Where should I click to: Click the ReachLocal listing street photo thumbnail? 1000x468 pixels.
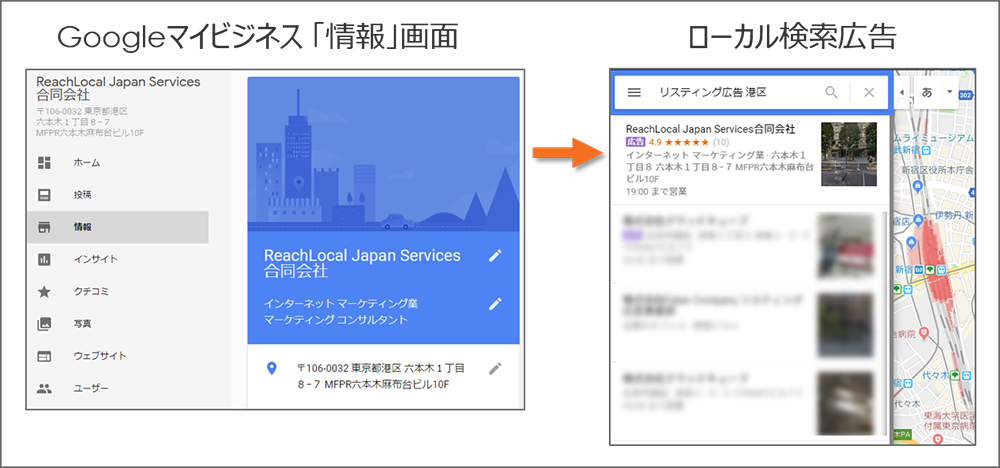849,154
